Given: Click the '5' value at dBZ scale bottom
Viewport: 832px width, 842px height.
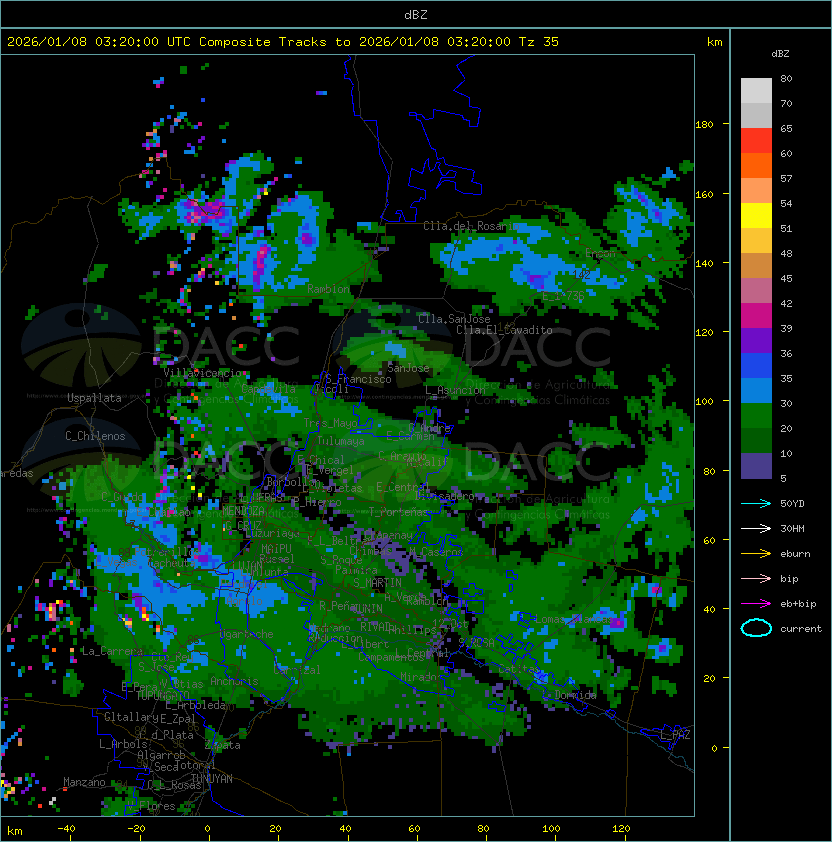Looking at the screenshot, I should (783, 478).
